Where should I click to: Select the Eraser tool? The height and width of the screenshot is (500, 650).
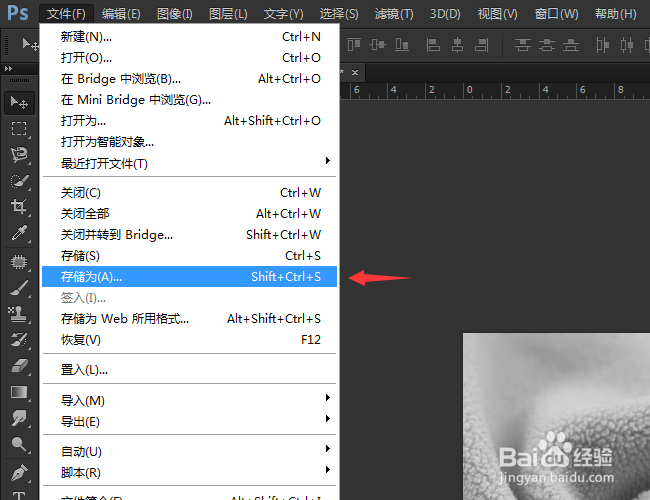19,366
